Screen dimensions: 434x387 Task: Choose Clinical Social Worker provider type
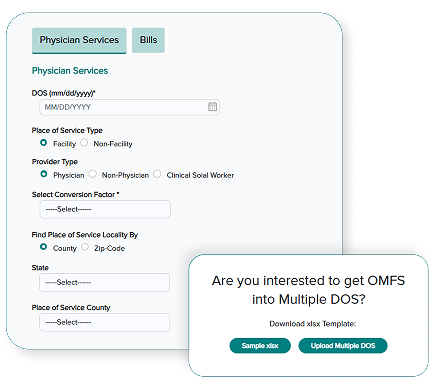point(157,174)
